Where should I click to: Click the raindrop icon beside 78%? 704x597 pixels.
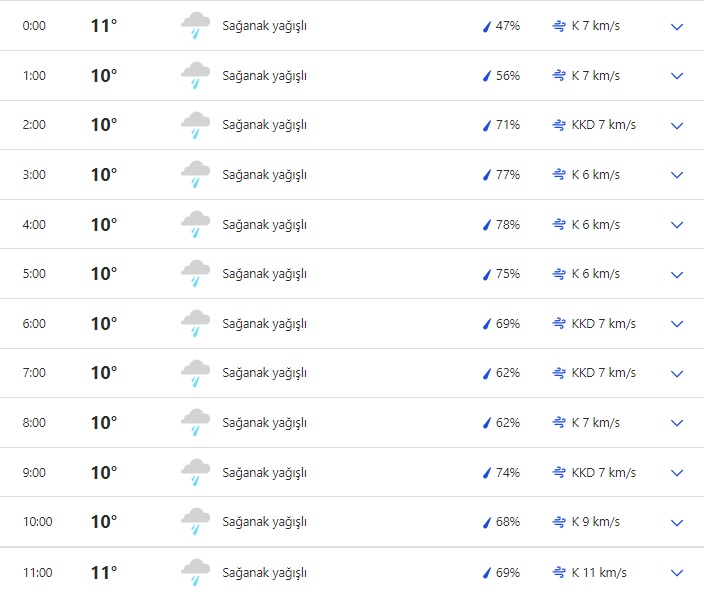tap(488, 225)
